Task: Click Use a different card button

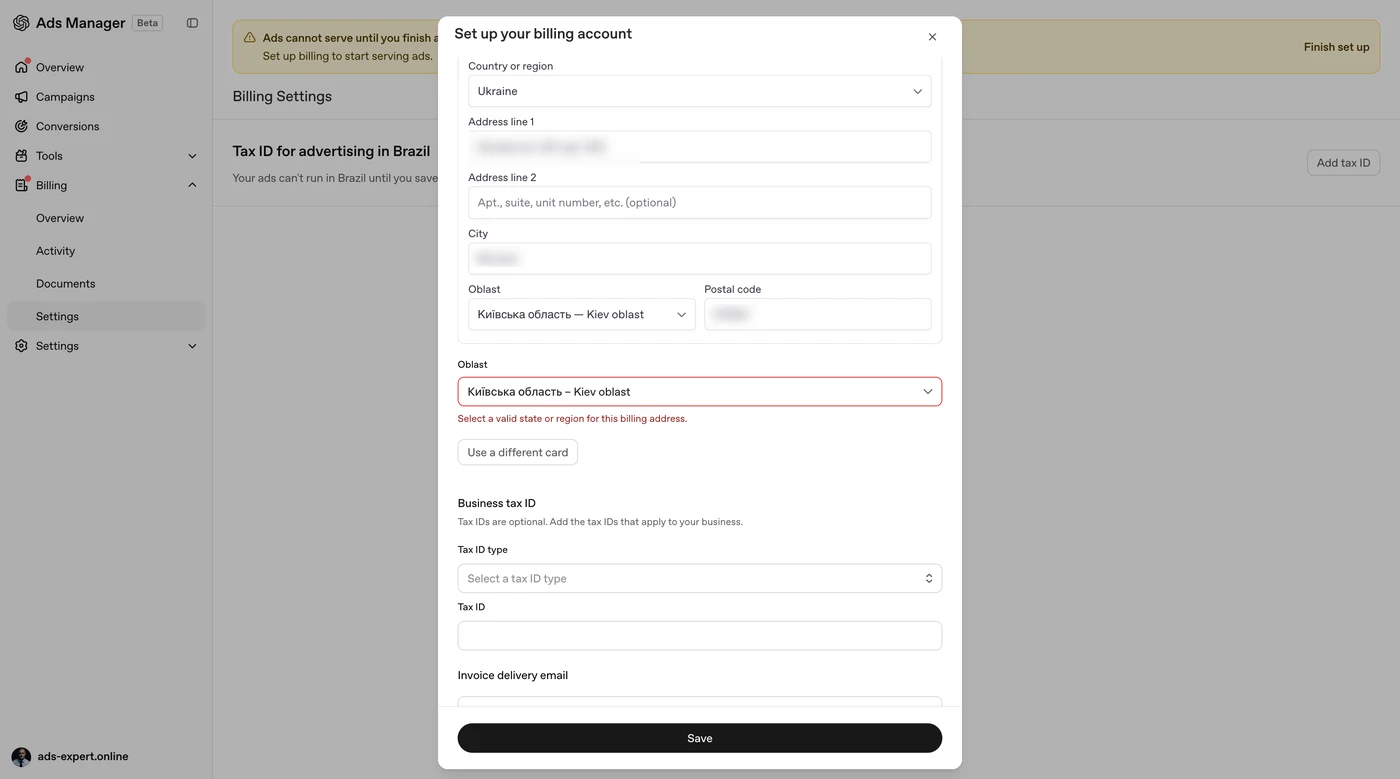Action: [x=518, y=452]
